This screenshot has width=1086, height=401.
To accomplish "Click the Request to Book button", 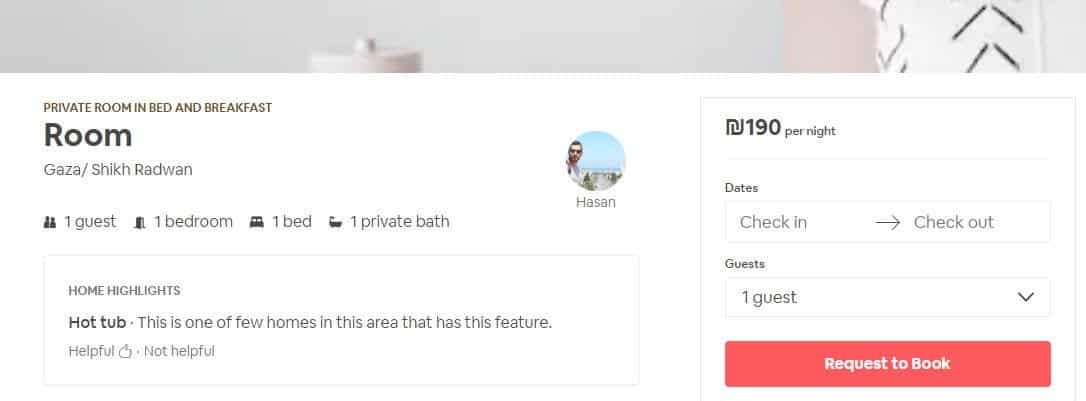I will click(x=887, y=364).
